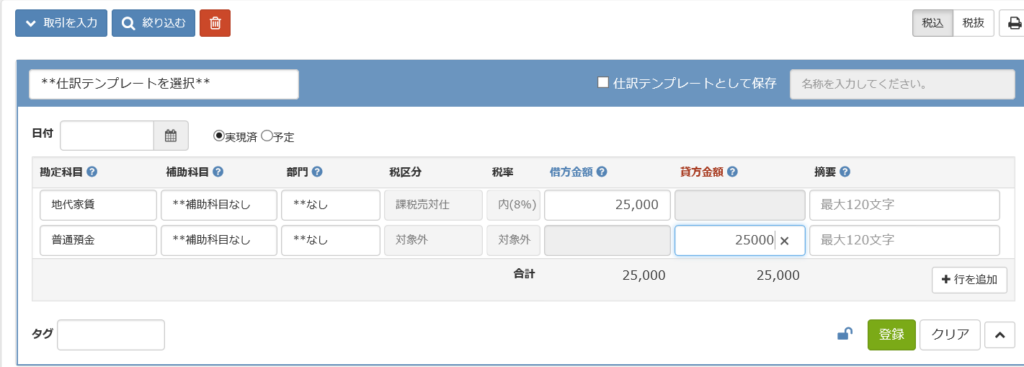Screen dimensions: 1024x367
Task: Click help icon beside 借方金額
Action: [602, 172]
